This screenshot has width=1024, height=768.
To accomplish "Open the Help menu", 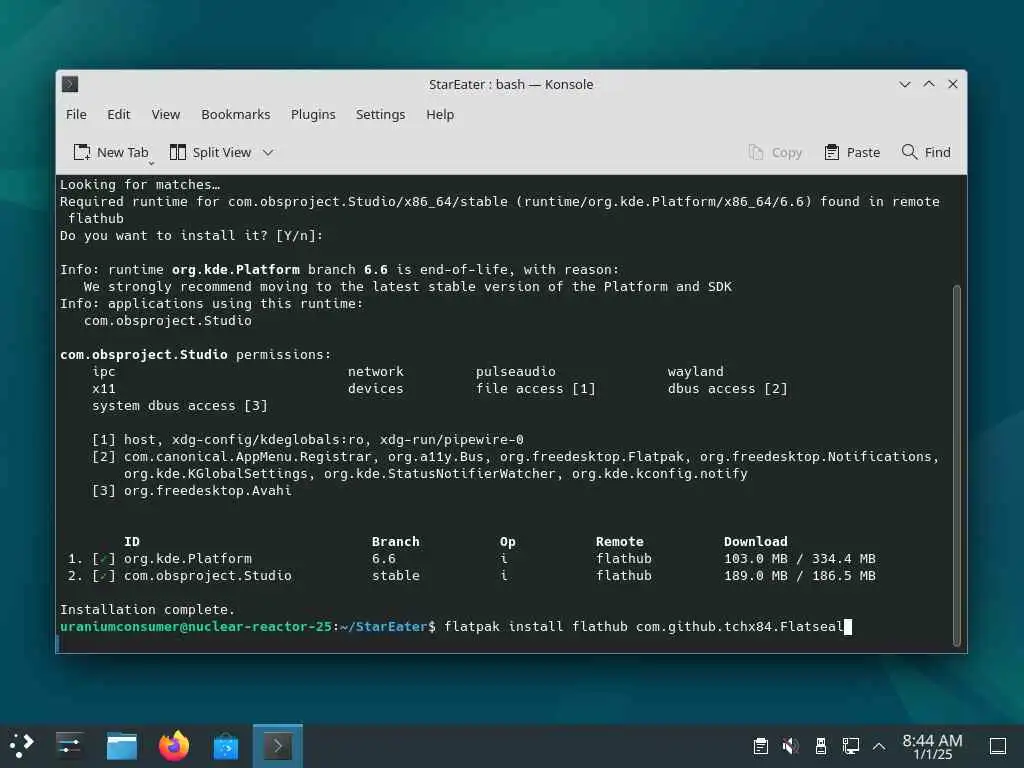I will pos(440,114).
